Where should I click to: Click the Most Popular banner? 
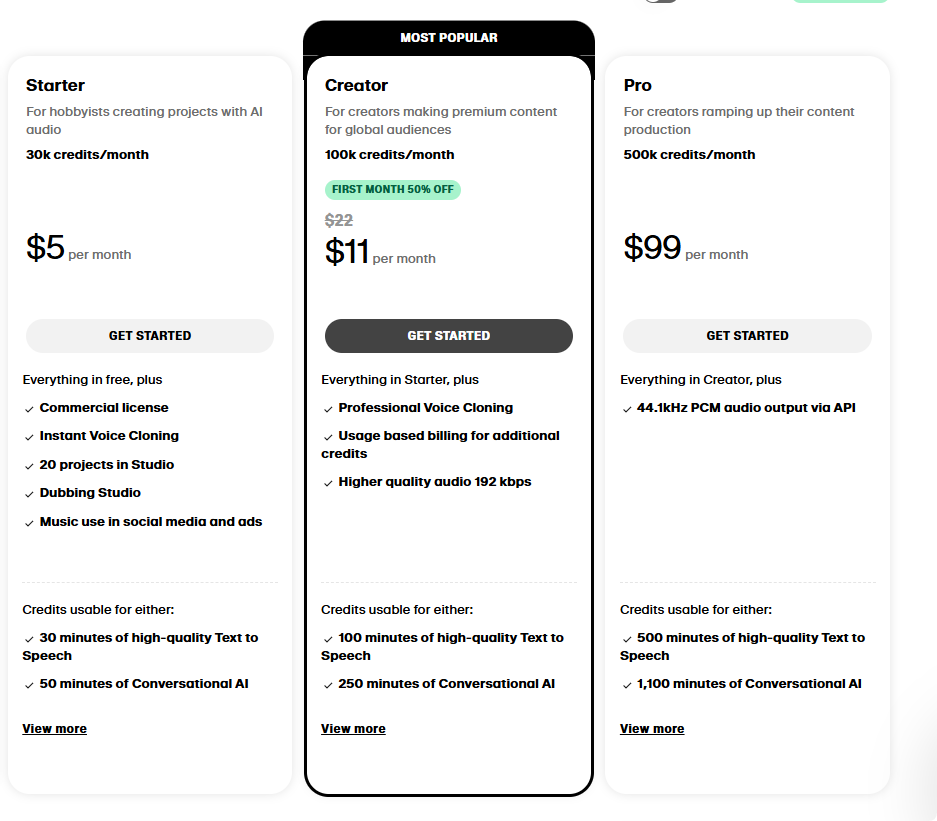click(449, 38)
